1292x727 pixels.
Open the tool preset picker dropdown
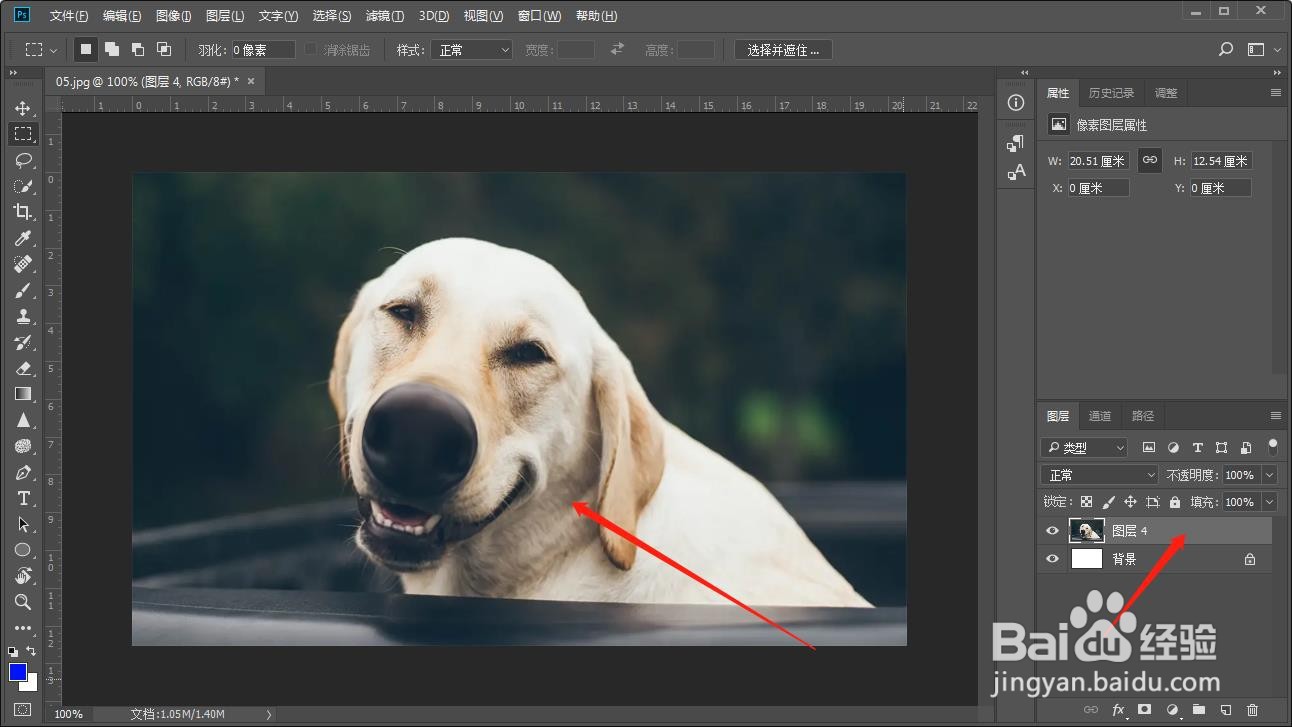click(41, 49)
